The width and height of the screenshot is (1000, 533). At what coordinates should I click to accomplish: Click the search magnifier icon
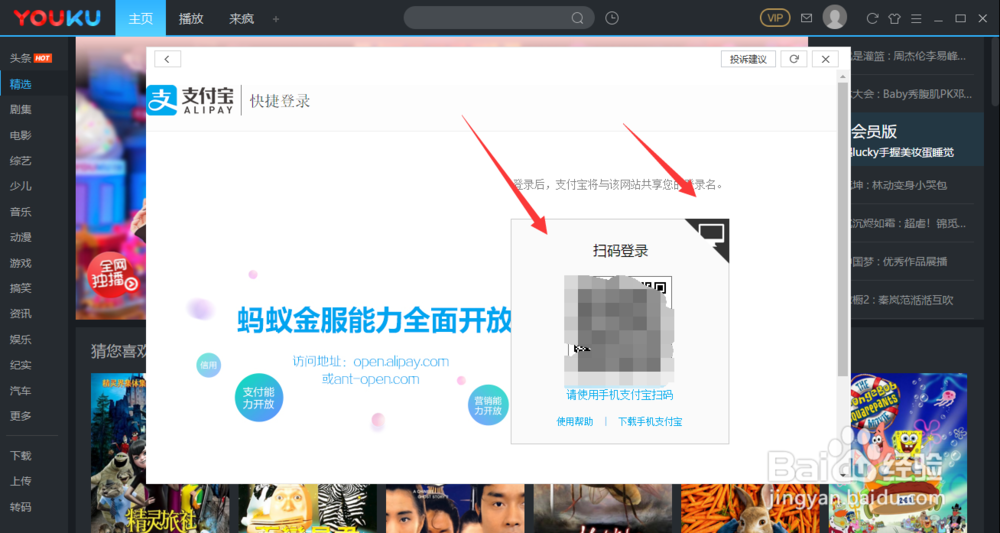[577, 18]
